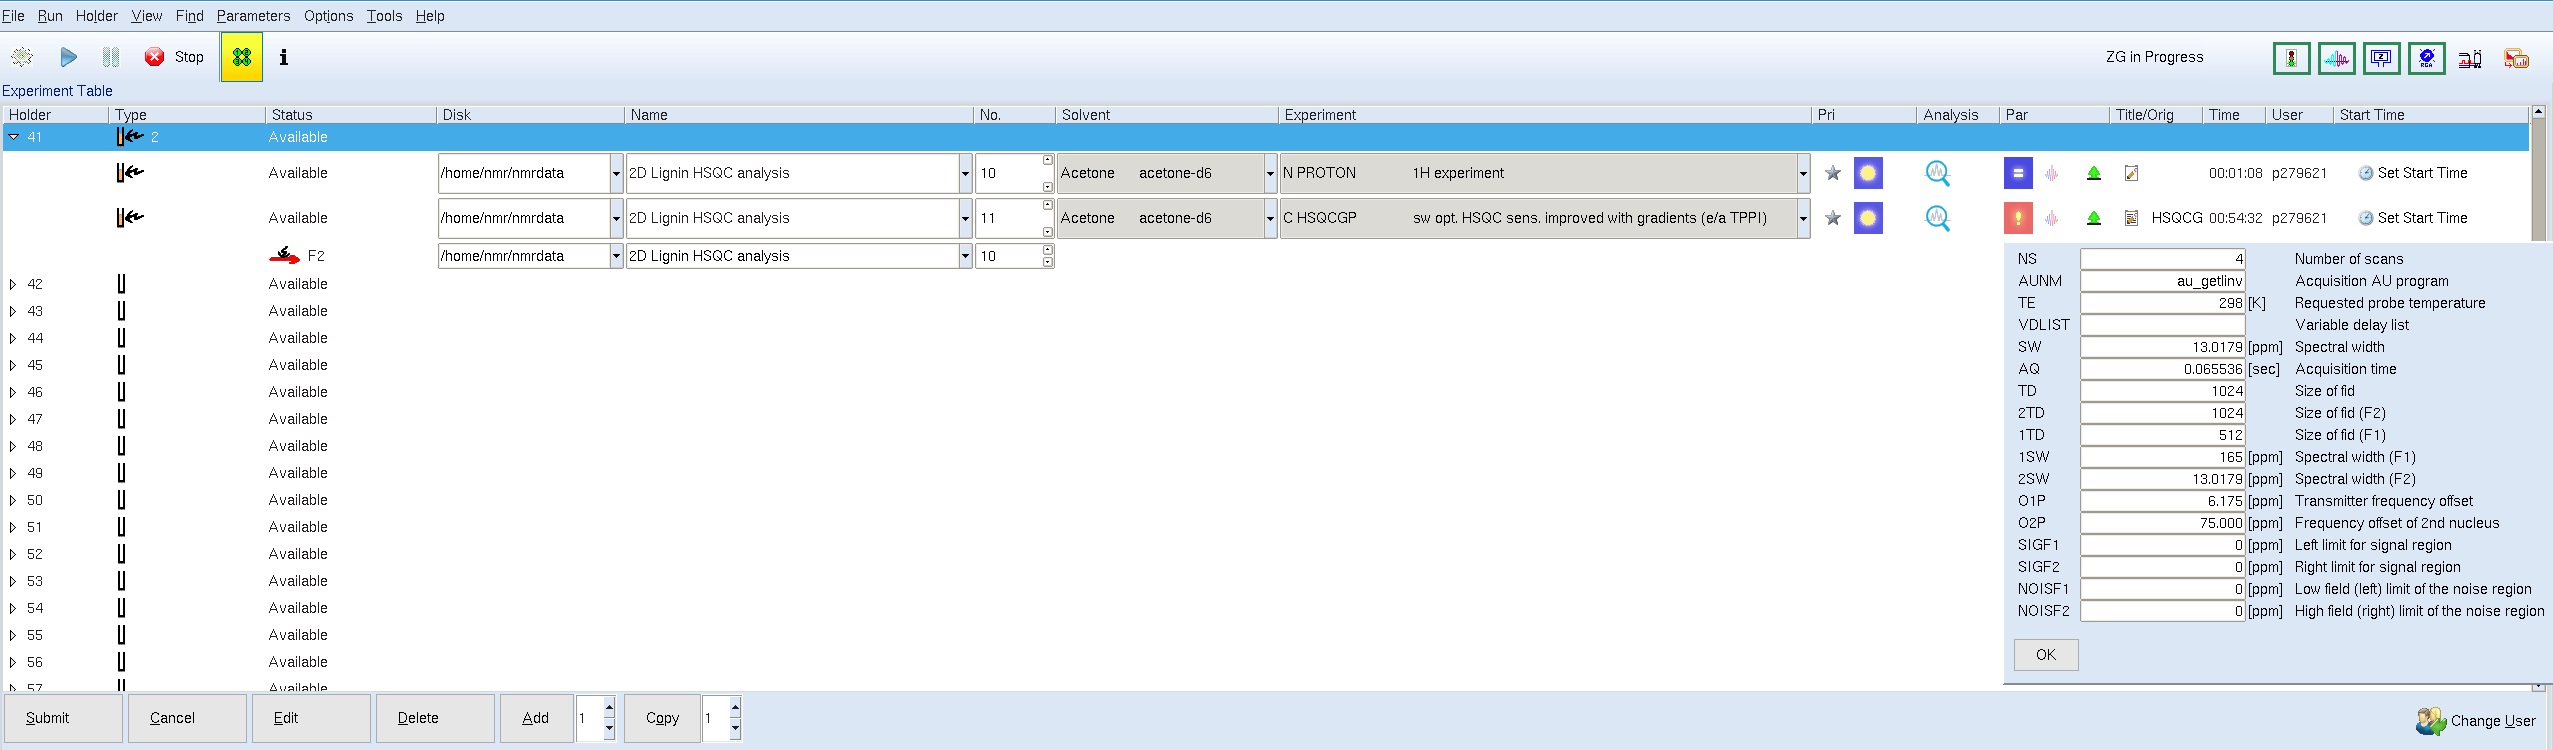Open the Holder menu

click(97, 16)
